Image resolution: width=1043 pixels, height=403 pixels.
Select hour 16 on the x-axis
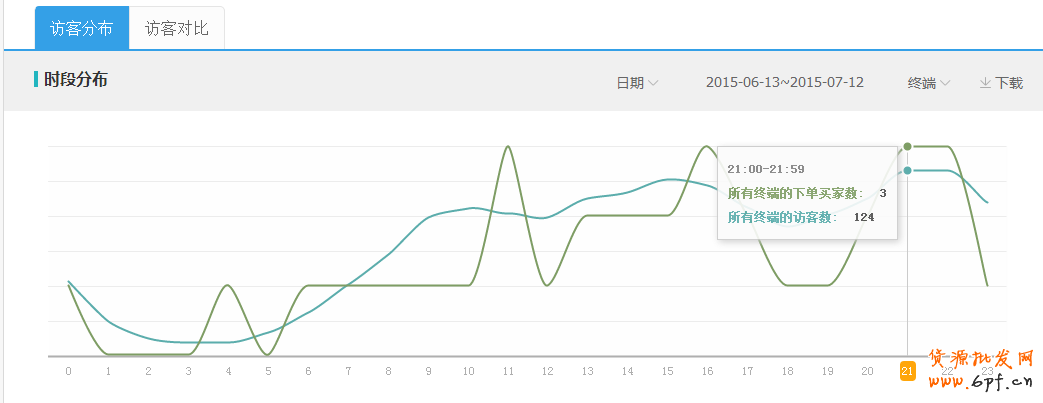click(708, 371)
